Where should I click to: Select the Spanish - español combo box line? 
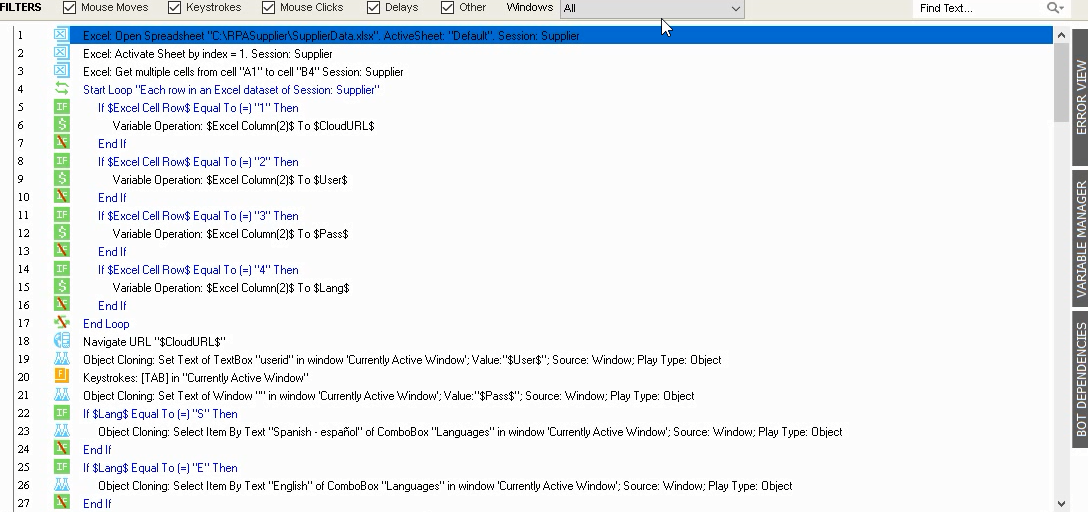(x=470, y=432)
